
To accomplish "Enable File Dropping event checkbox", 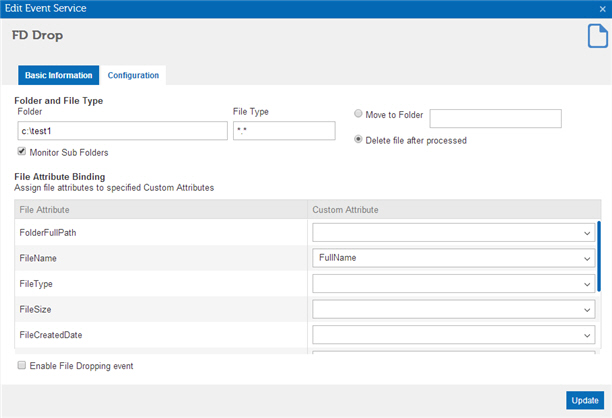I will click(x=22, y=365).
